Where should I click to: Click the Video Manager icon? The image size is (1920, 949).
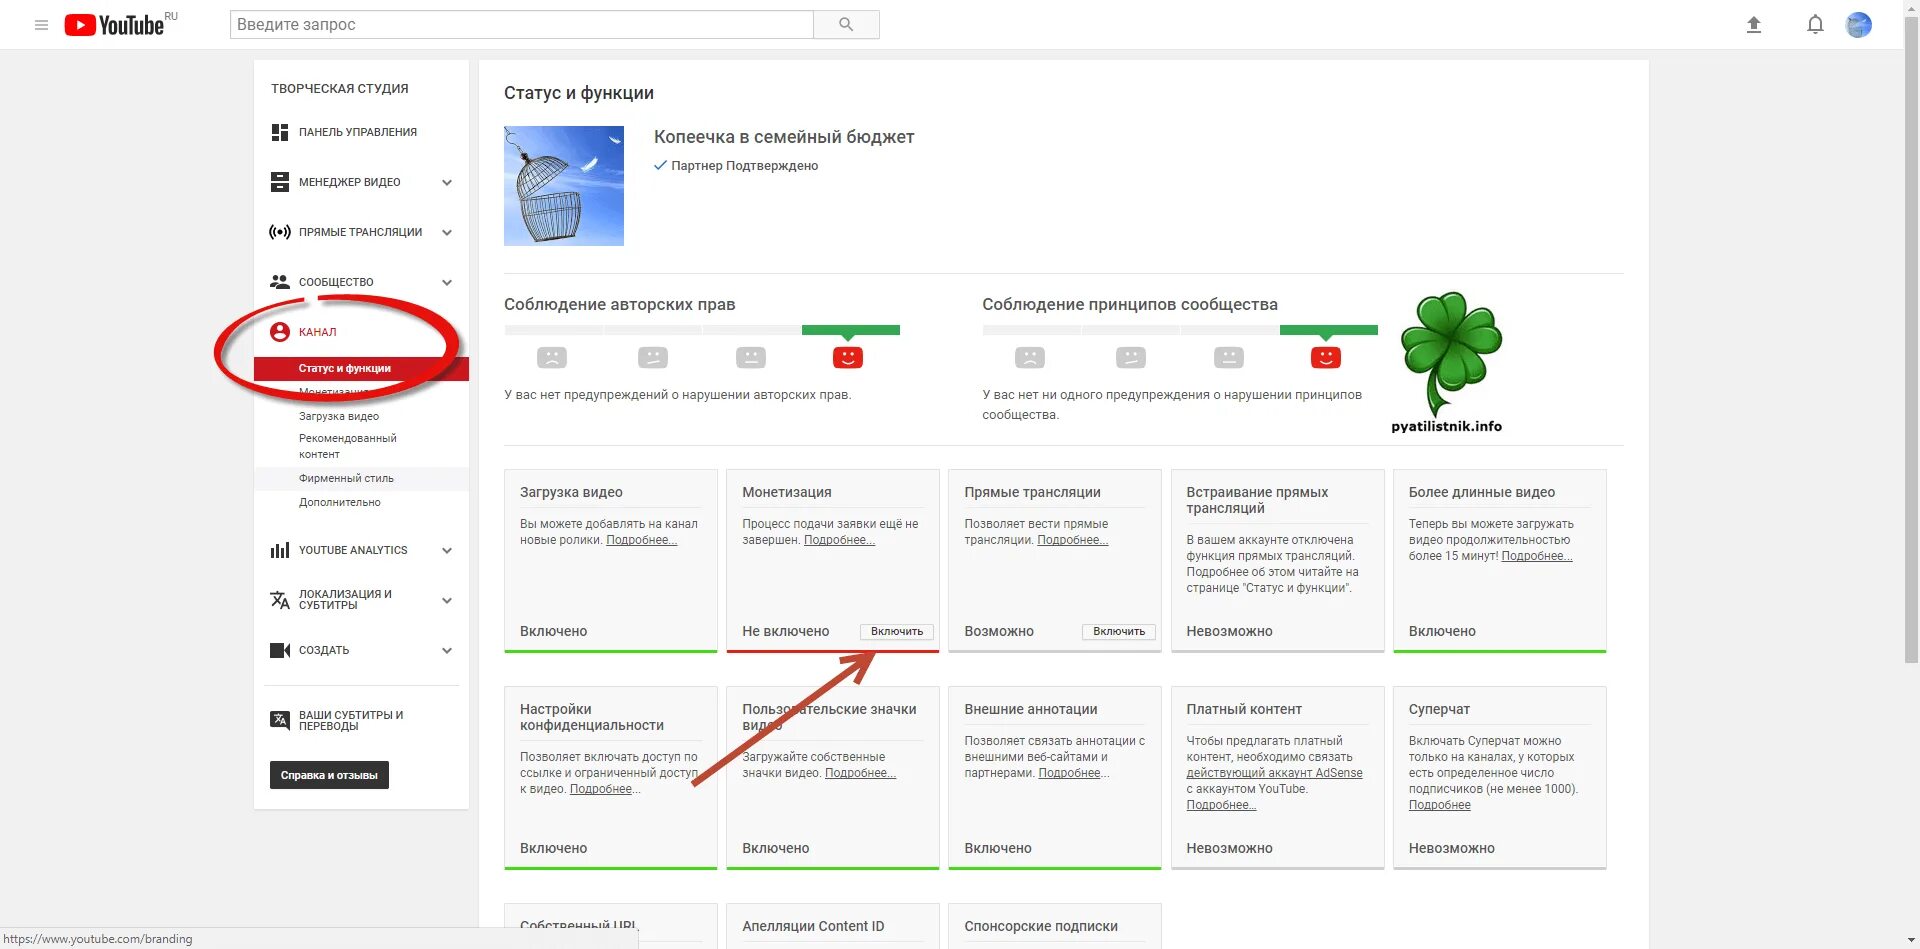pyautogui.click(x=280, y=182)
